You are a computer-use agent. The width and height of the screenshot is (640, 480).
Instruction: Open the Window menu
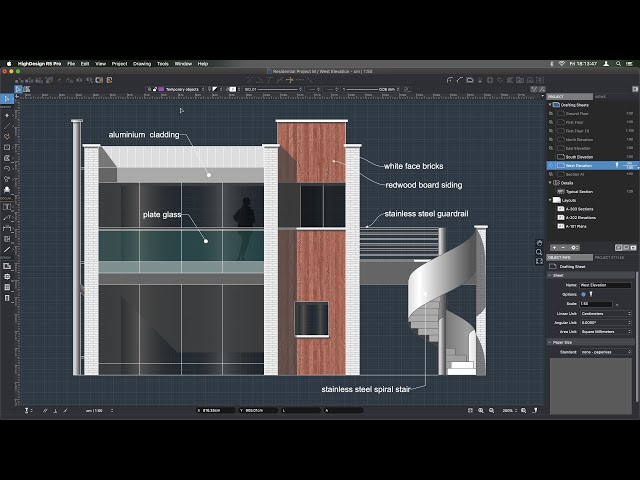183,64
